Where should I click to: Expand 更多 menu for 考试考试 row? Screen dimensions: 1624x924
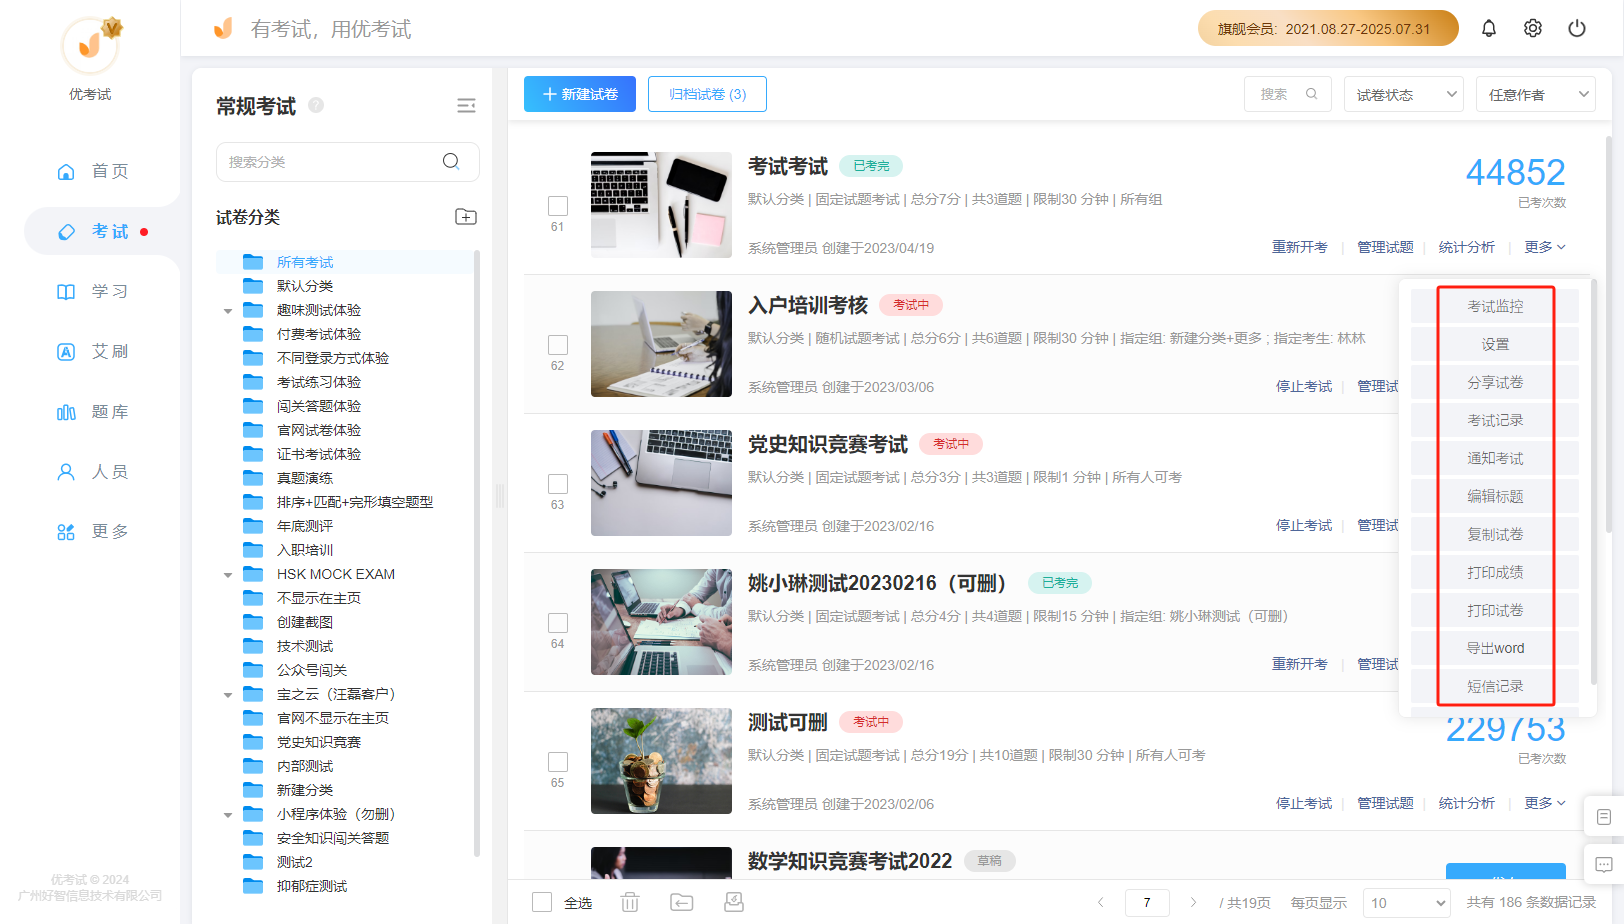tap(1545, 247)
